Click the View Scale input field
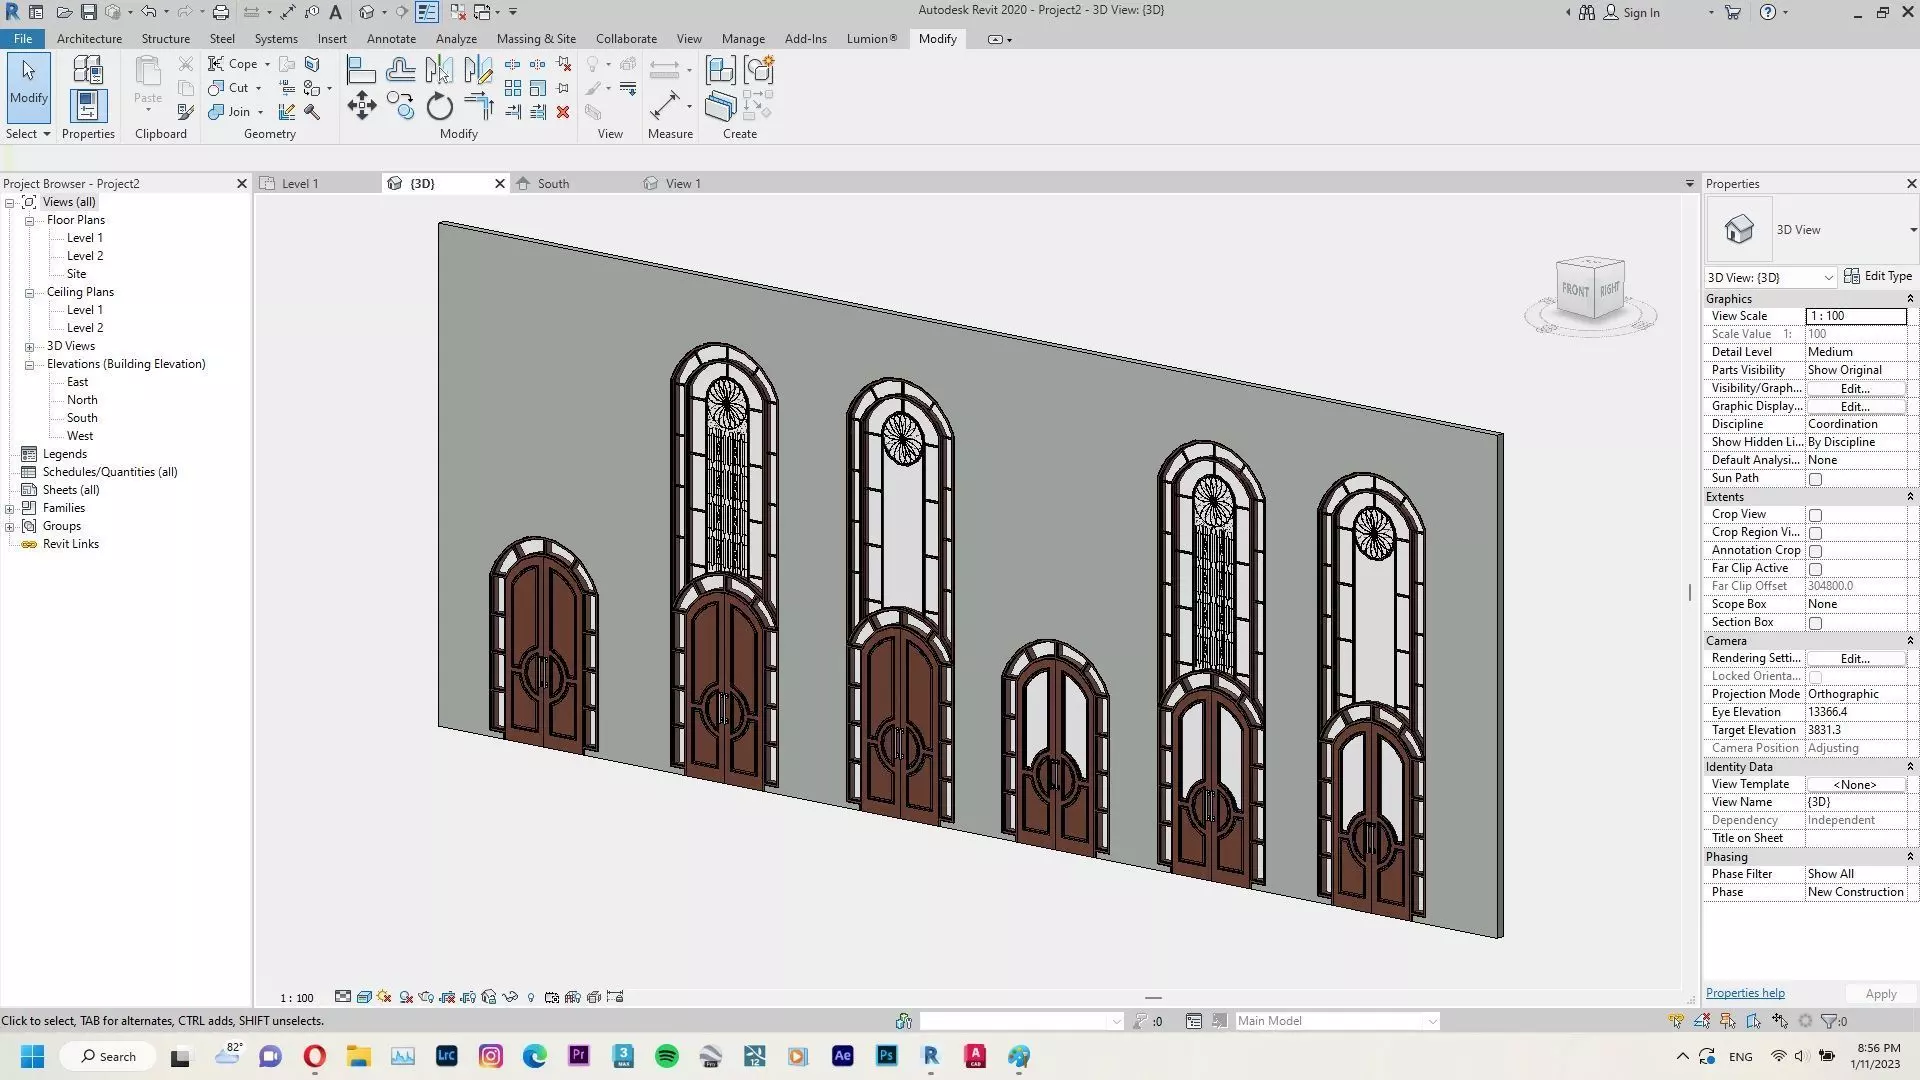Viewport: 1920px width, 1080px height. 1855,316
